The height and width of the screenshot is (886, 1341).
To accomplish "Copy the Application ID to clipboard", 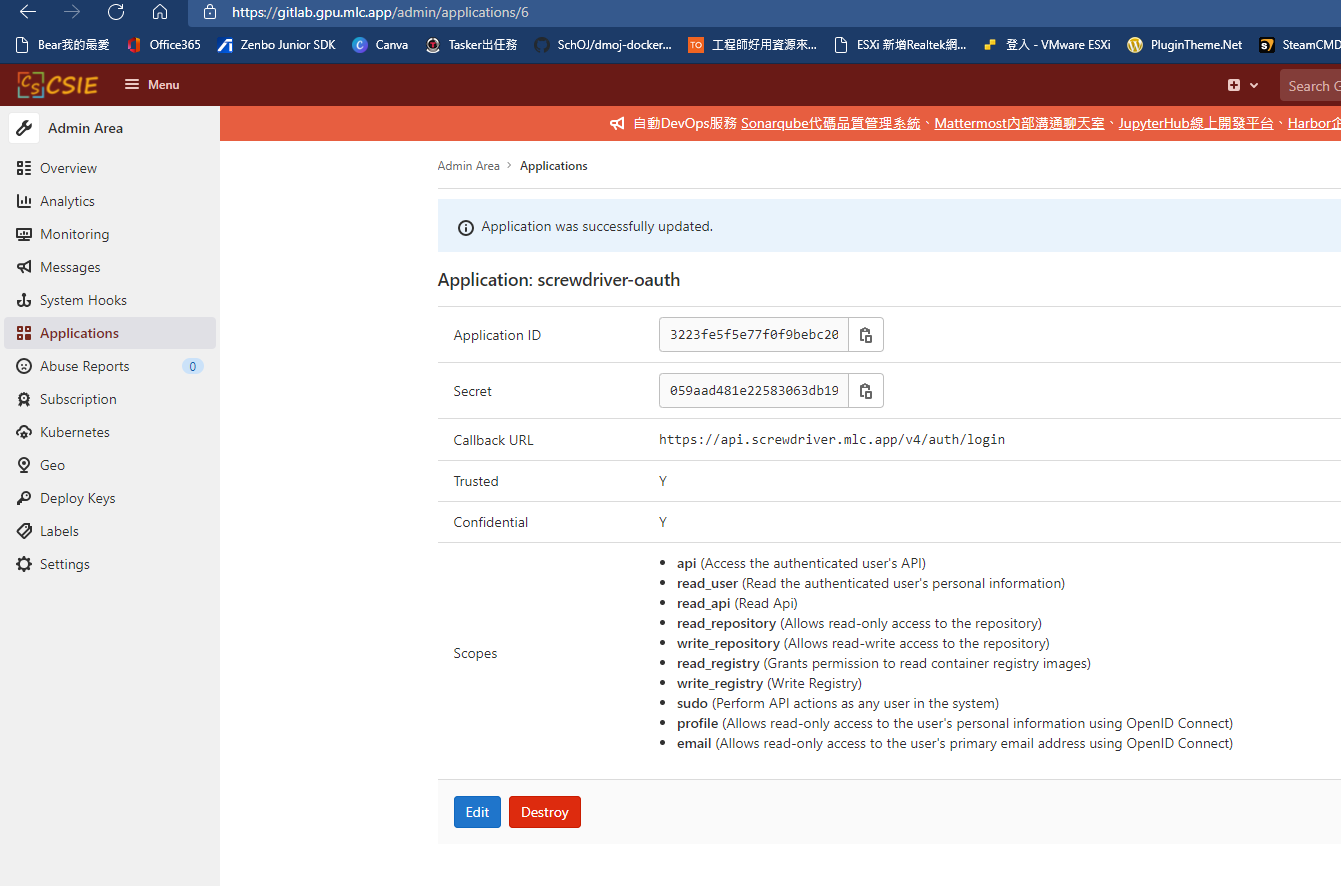I will coord(866,334).
